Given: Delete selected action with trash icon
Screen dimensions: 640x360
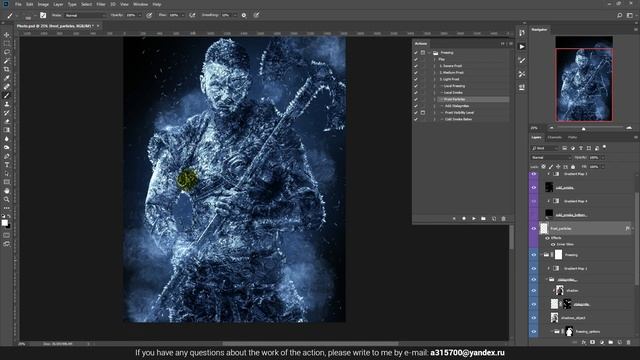Looking at the screenshot, I should click(503, 219).
